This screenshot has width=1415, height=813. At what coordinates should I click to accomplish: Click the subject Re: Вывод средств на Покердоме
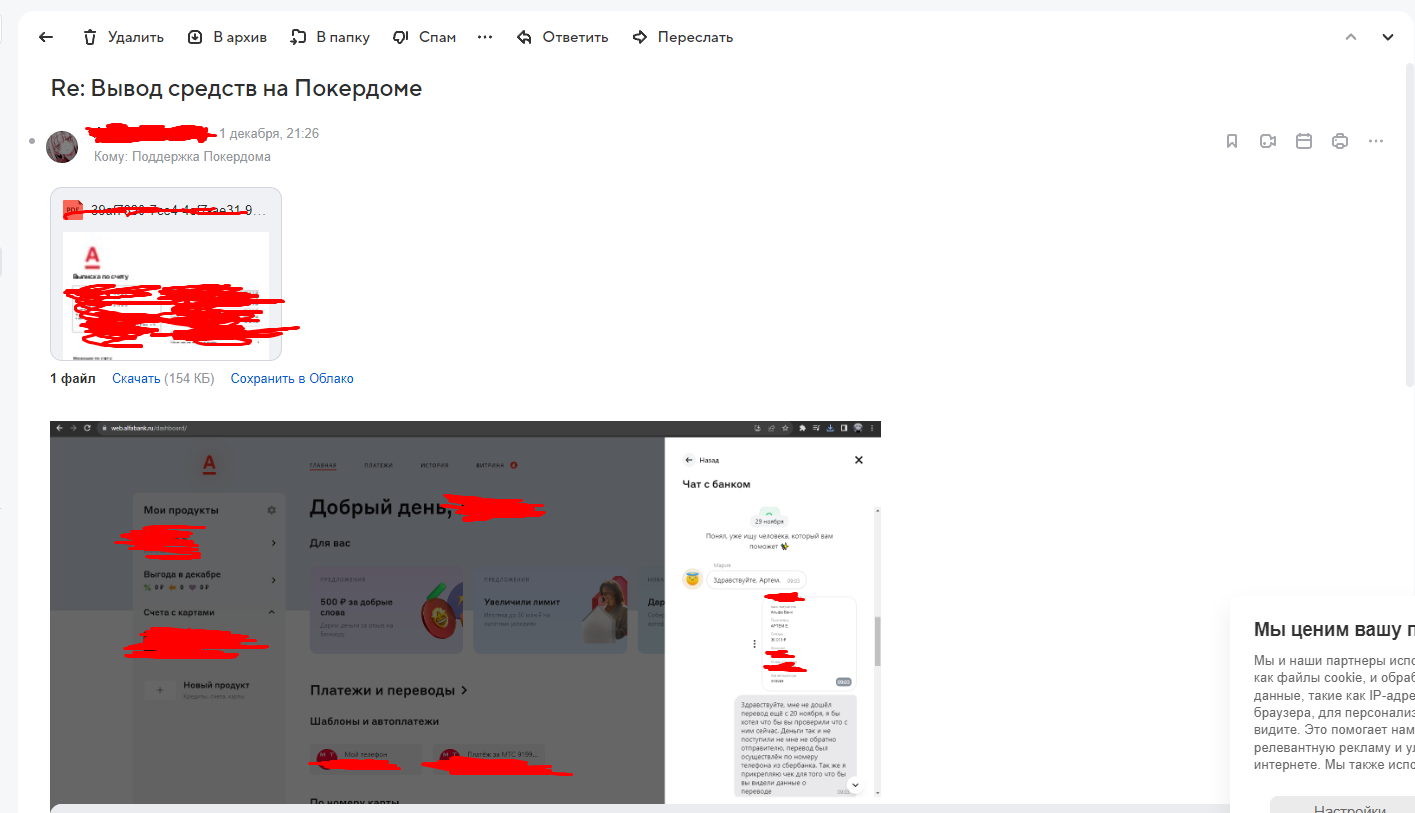point(236,88)
